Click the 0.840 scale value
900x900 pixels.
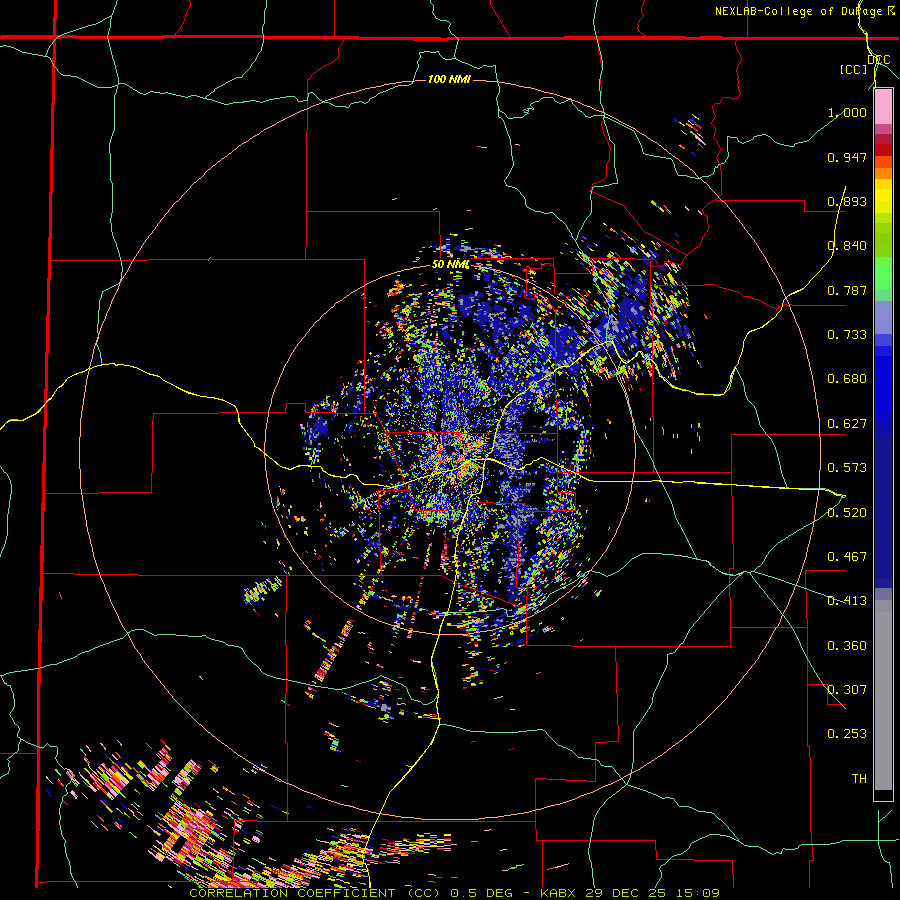point(847,246)
